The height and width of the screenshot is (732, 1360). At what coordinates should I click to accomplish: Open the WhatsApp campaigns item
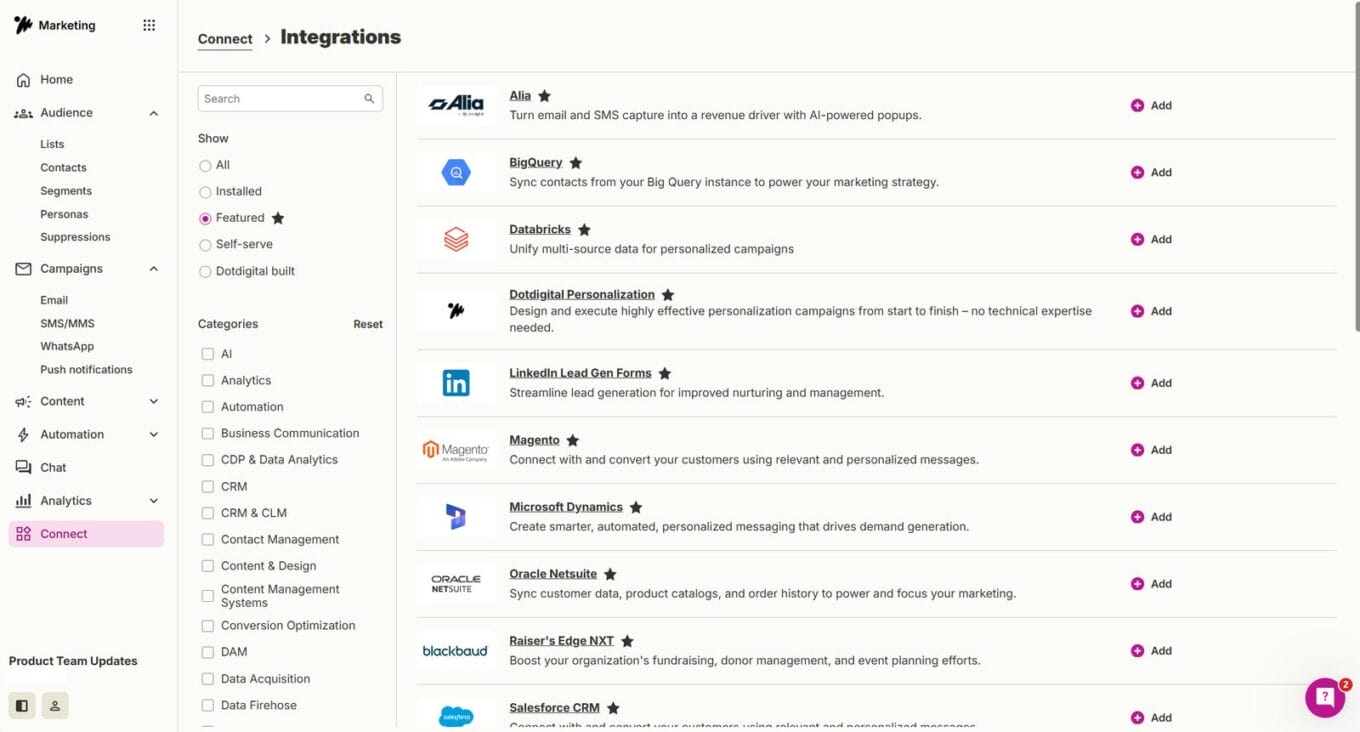(x=67, y=347)
